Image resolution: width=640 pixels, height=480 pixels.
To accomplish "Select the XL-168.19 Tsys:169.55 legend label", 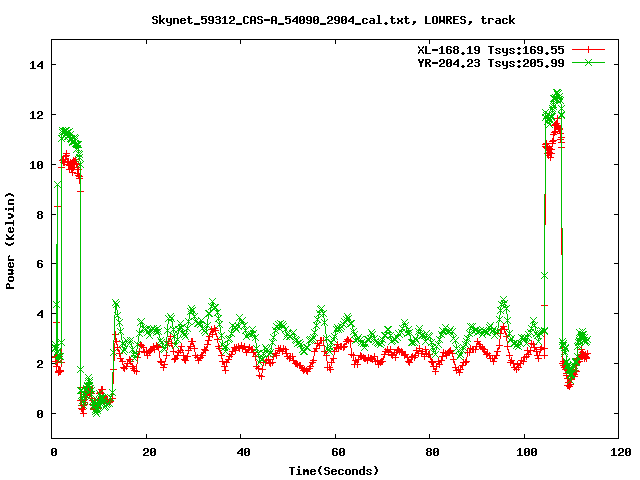I will coord(491,50).
